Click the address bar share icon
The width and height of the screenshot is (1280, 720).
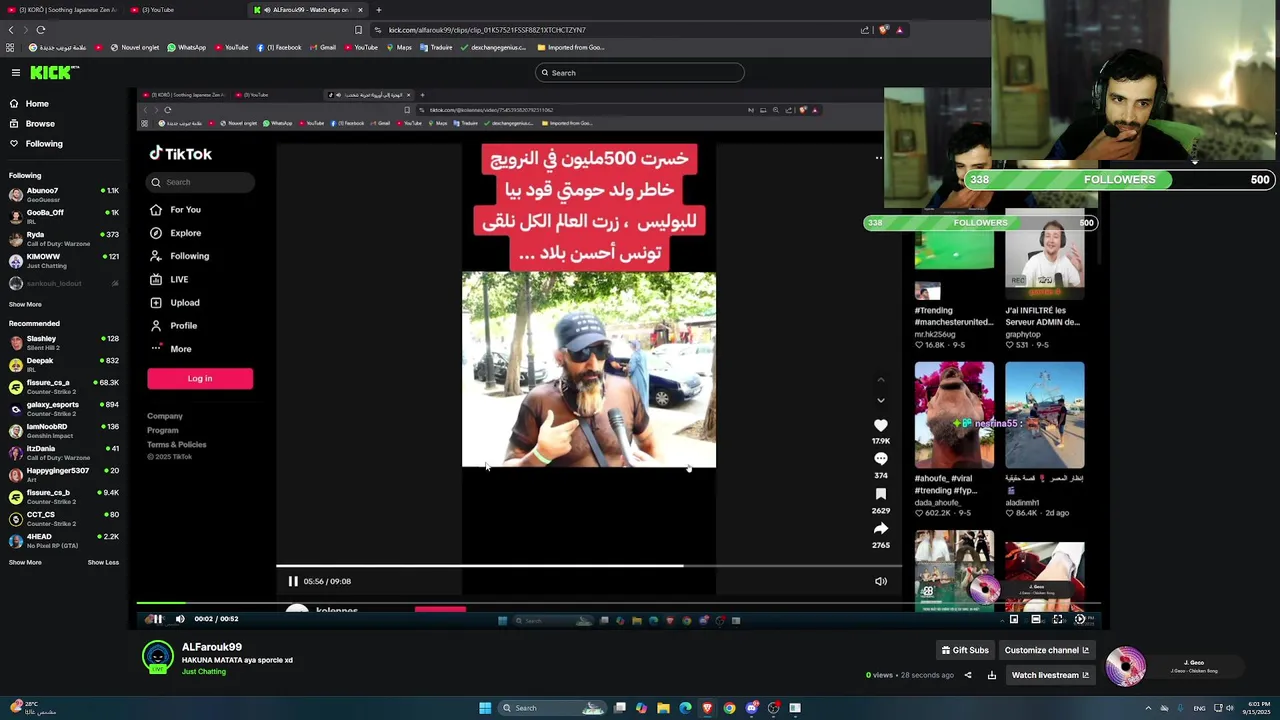pyautogui.click(x=865, y=30)
